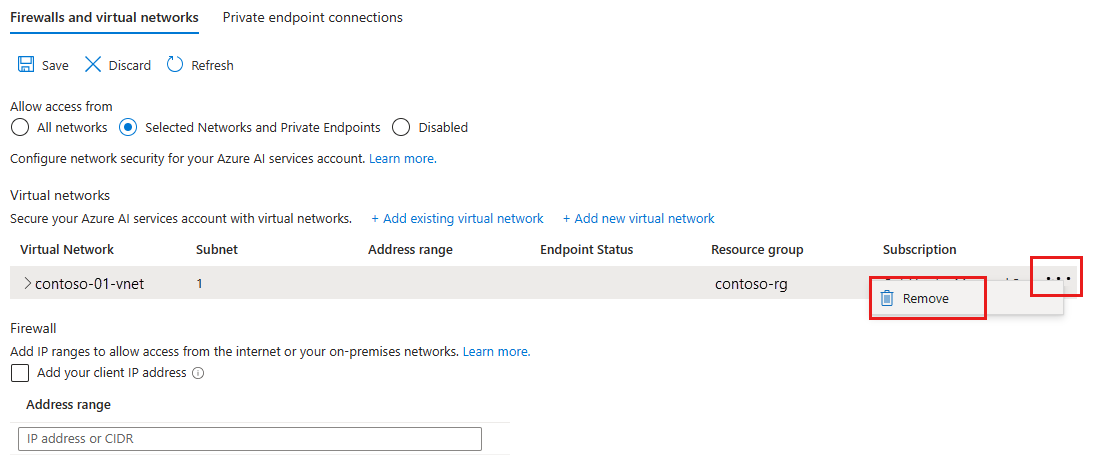The image size is (1097, 472).
Task: Click the trash can Remove icon
Action: [887, 299]
